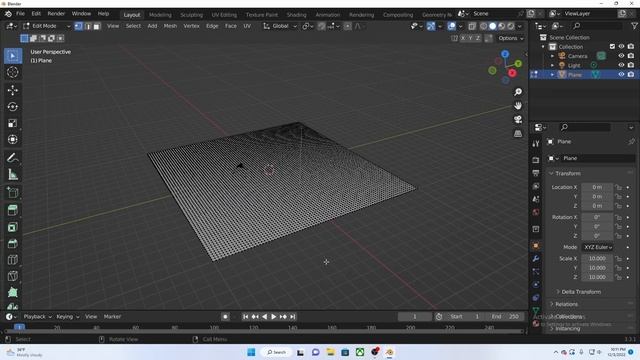The image size is (640, 360).
Task: Click the pan hand viewport icon
Action: point(518,106)
